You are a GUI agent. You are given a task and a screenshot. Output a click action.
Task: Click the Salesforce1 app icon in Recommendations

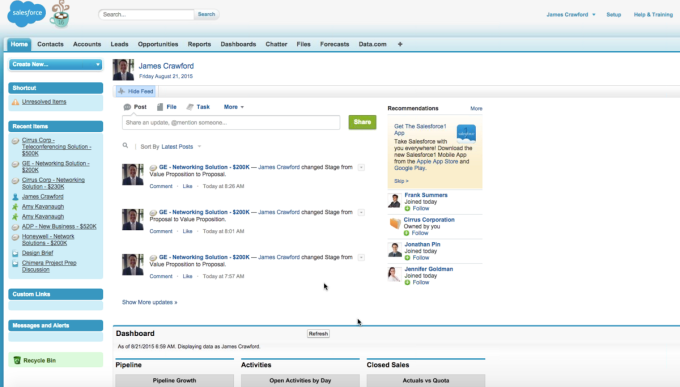pyautogui.click(x=466, y=134)
